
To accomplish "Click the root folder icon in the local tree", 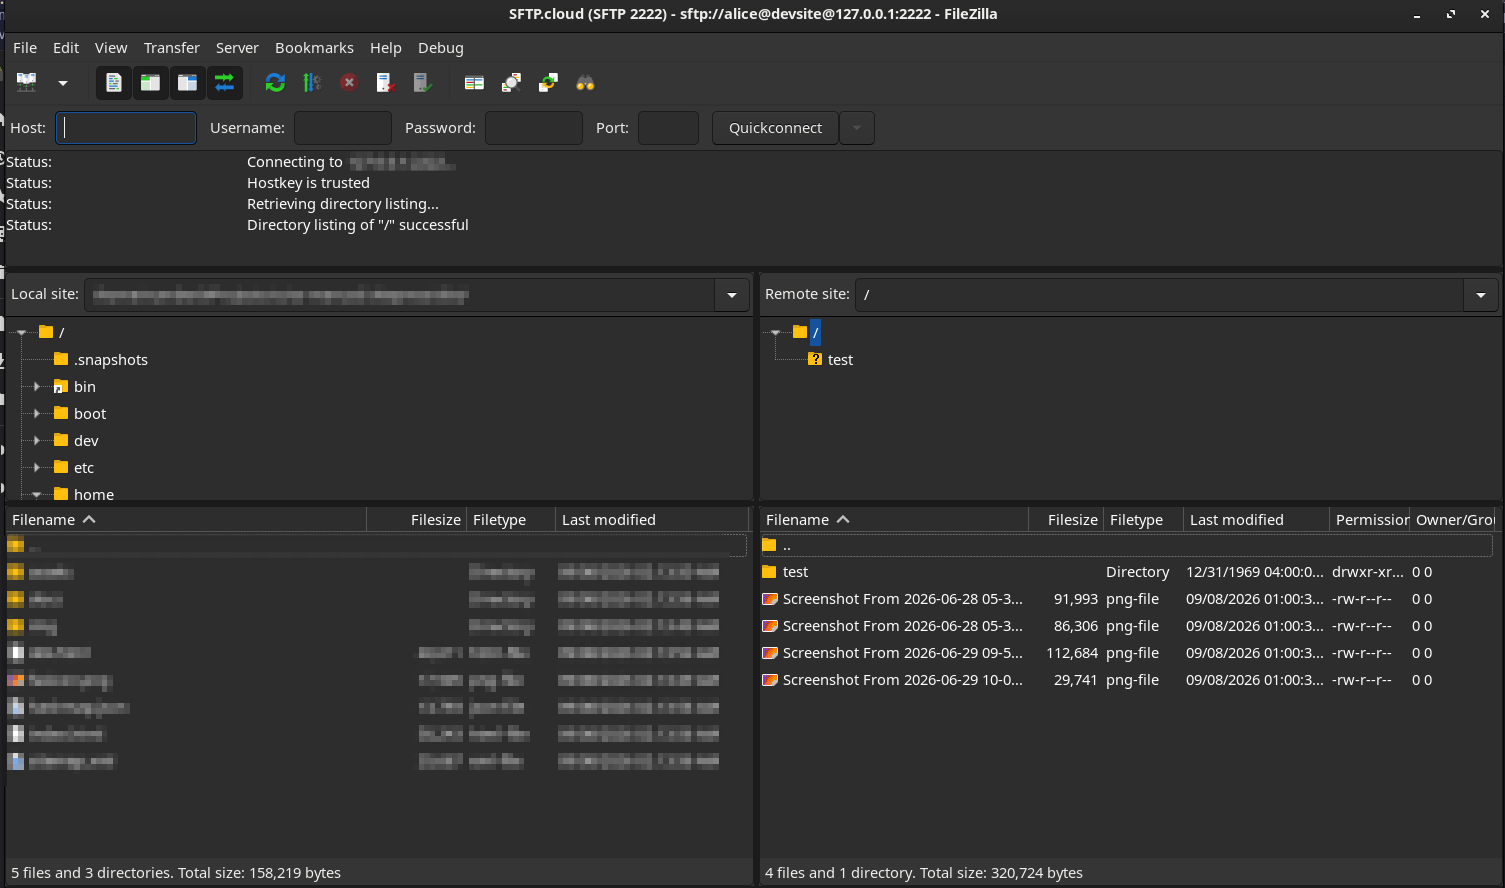I will [46, 332].
